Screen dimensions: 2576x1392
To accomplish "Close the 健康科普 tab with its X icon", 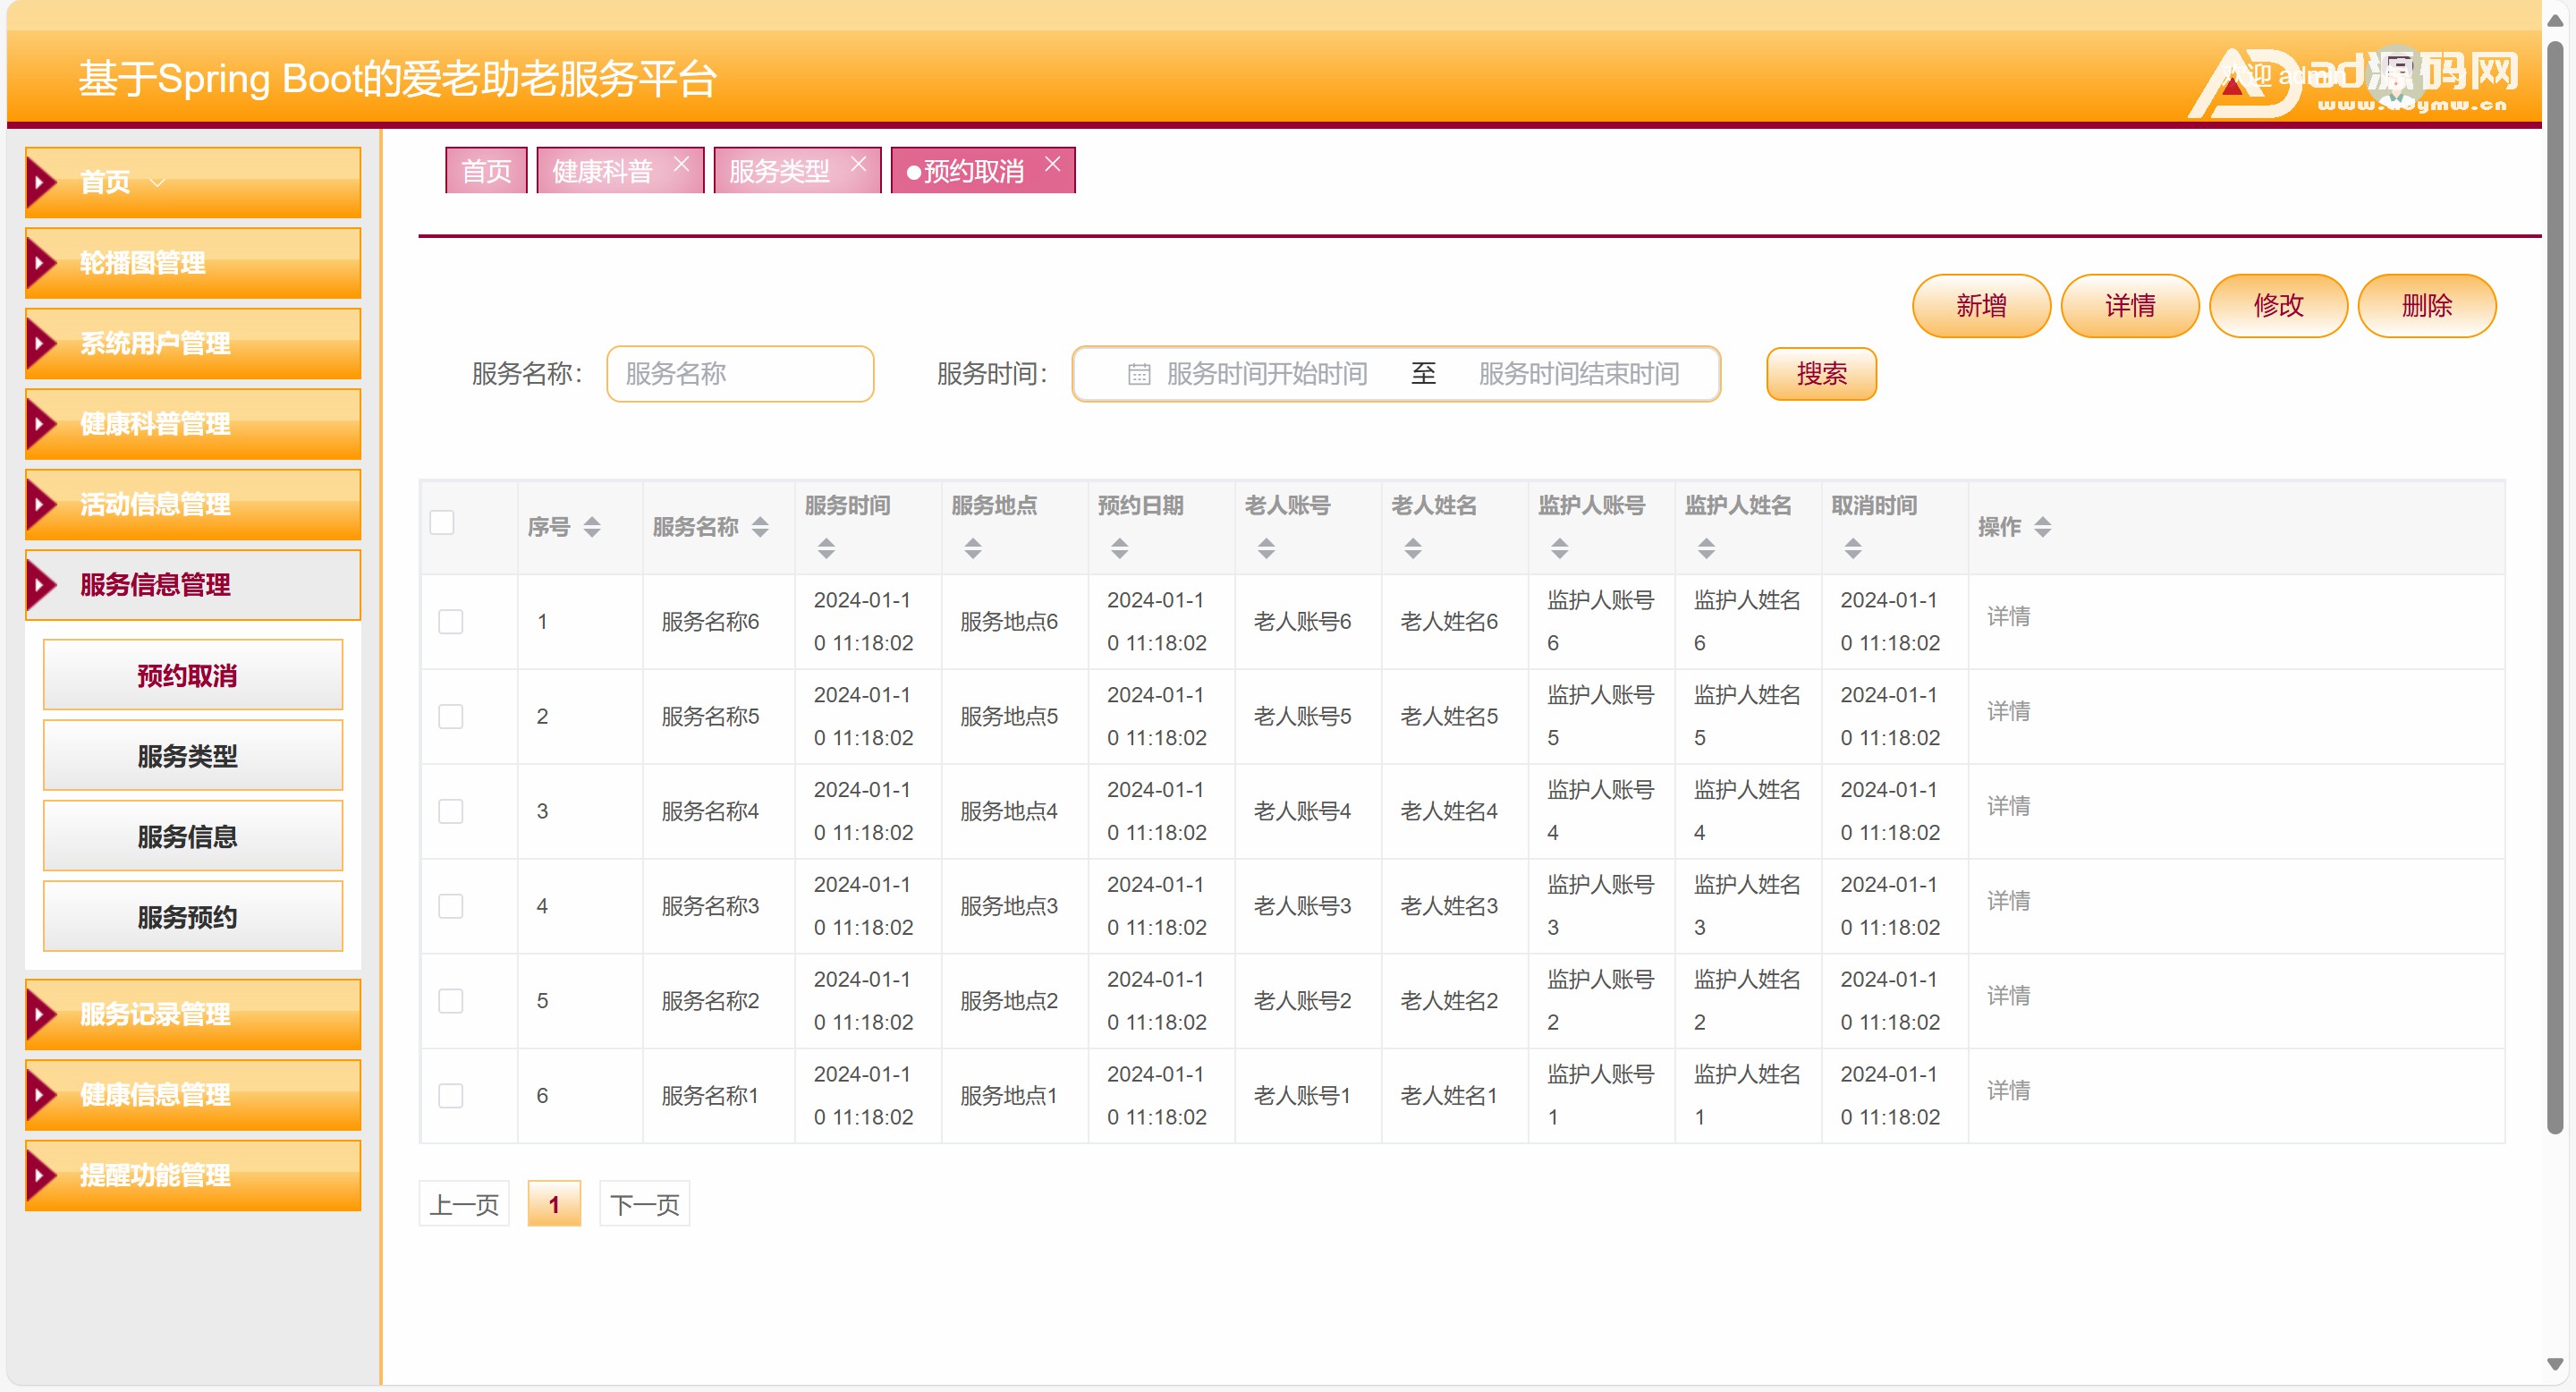I will 681,163.
